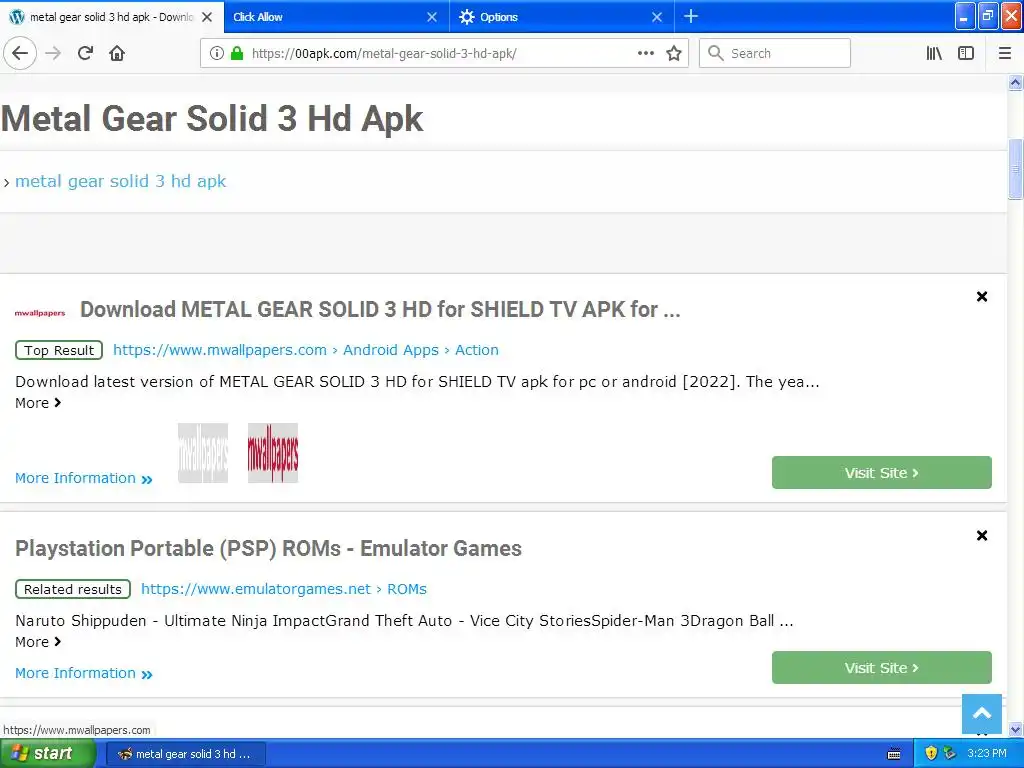Close the Click Allow tab
The height and width of the screenshot is (768, 1024).
[432, 17]
